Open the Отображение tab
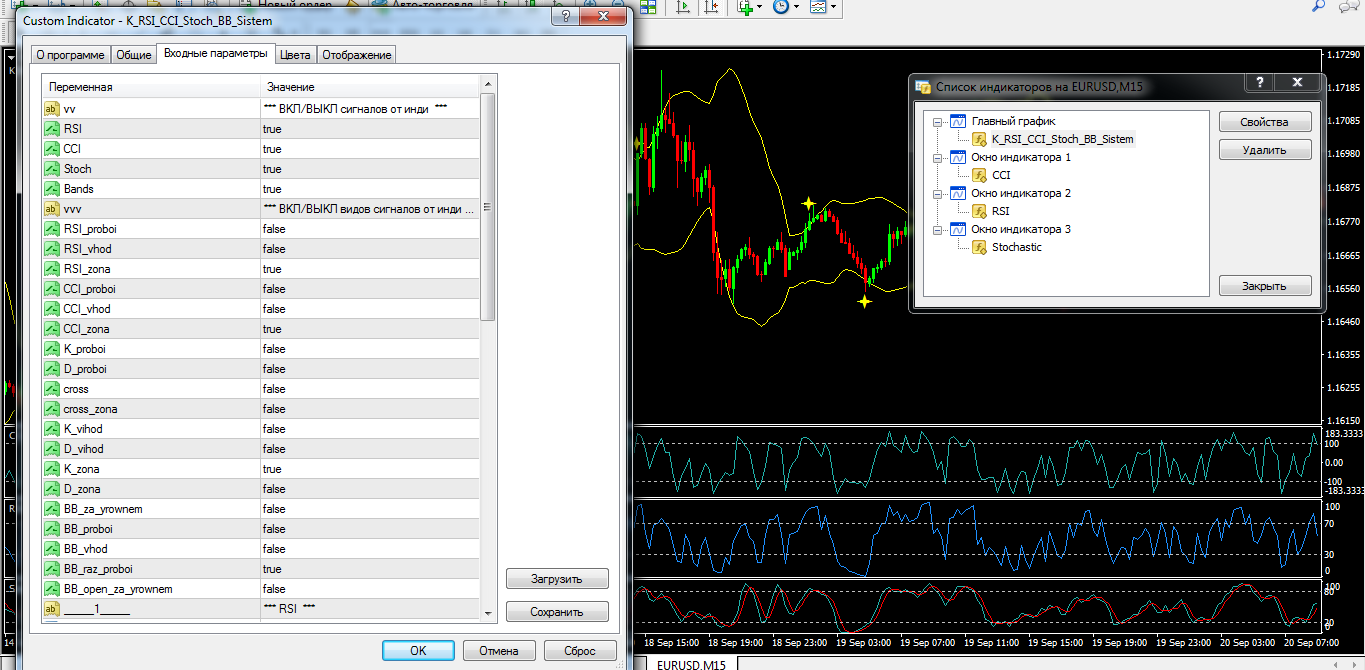This screenshot has height=670, width=1365. click(x=357, y=55)
